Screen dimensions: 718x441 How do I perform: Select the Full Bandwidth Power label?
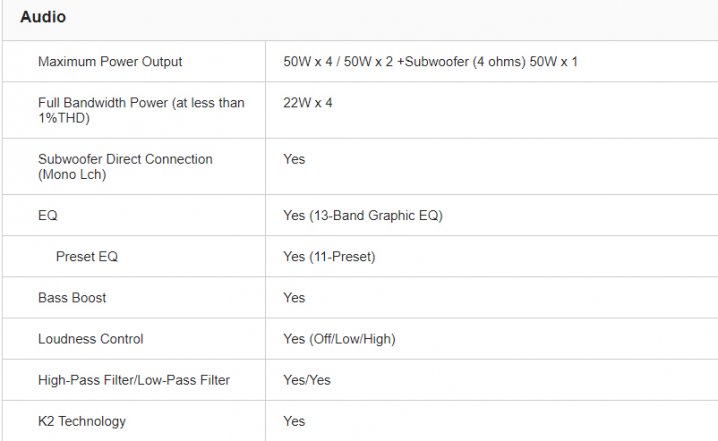[x=141, y=103]
